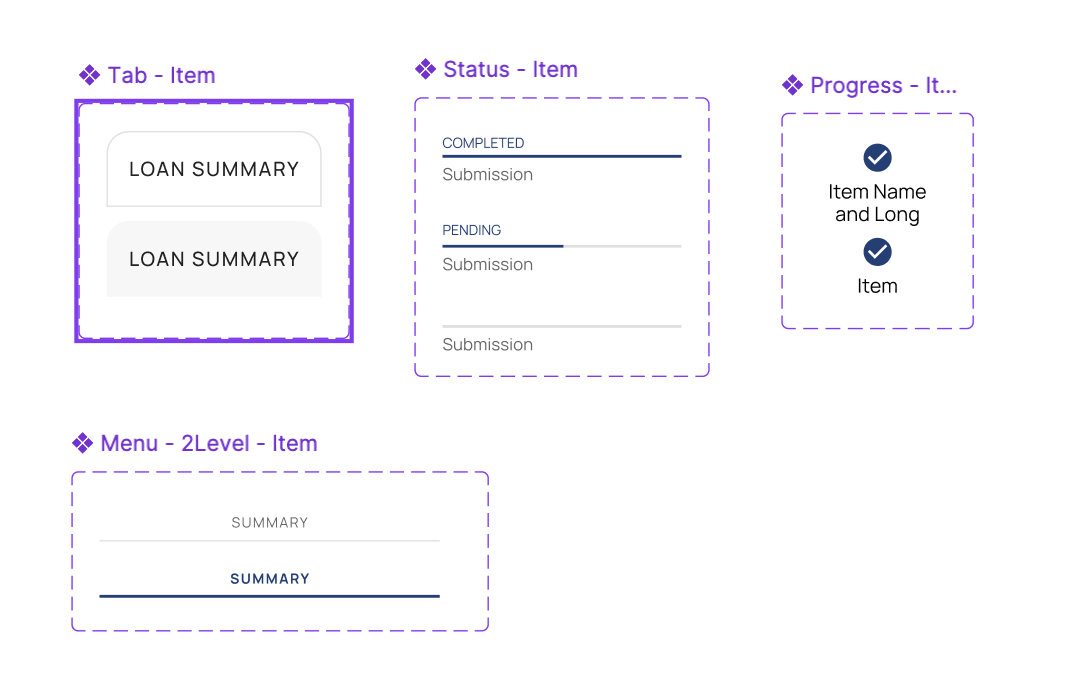This screenshot has width=1092, height=696.
Task: Open the Status - Item component frame
Action: (561, 237)
